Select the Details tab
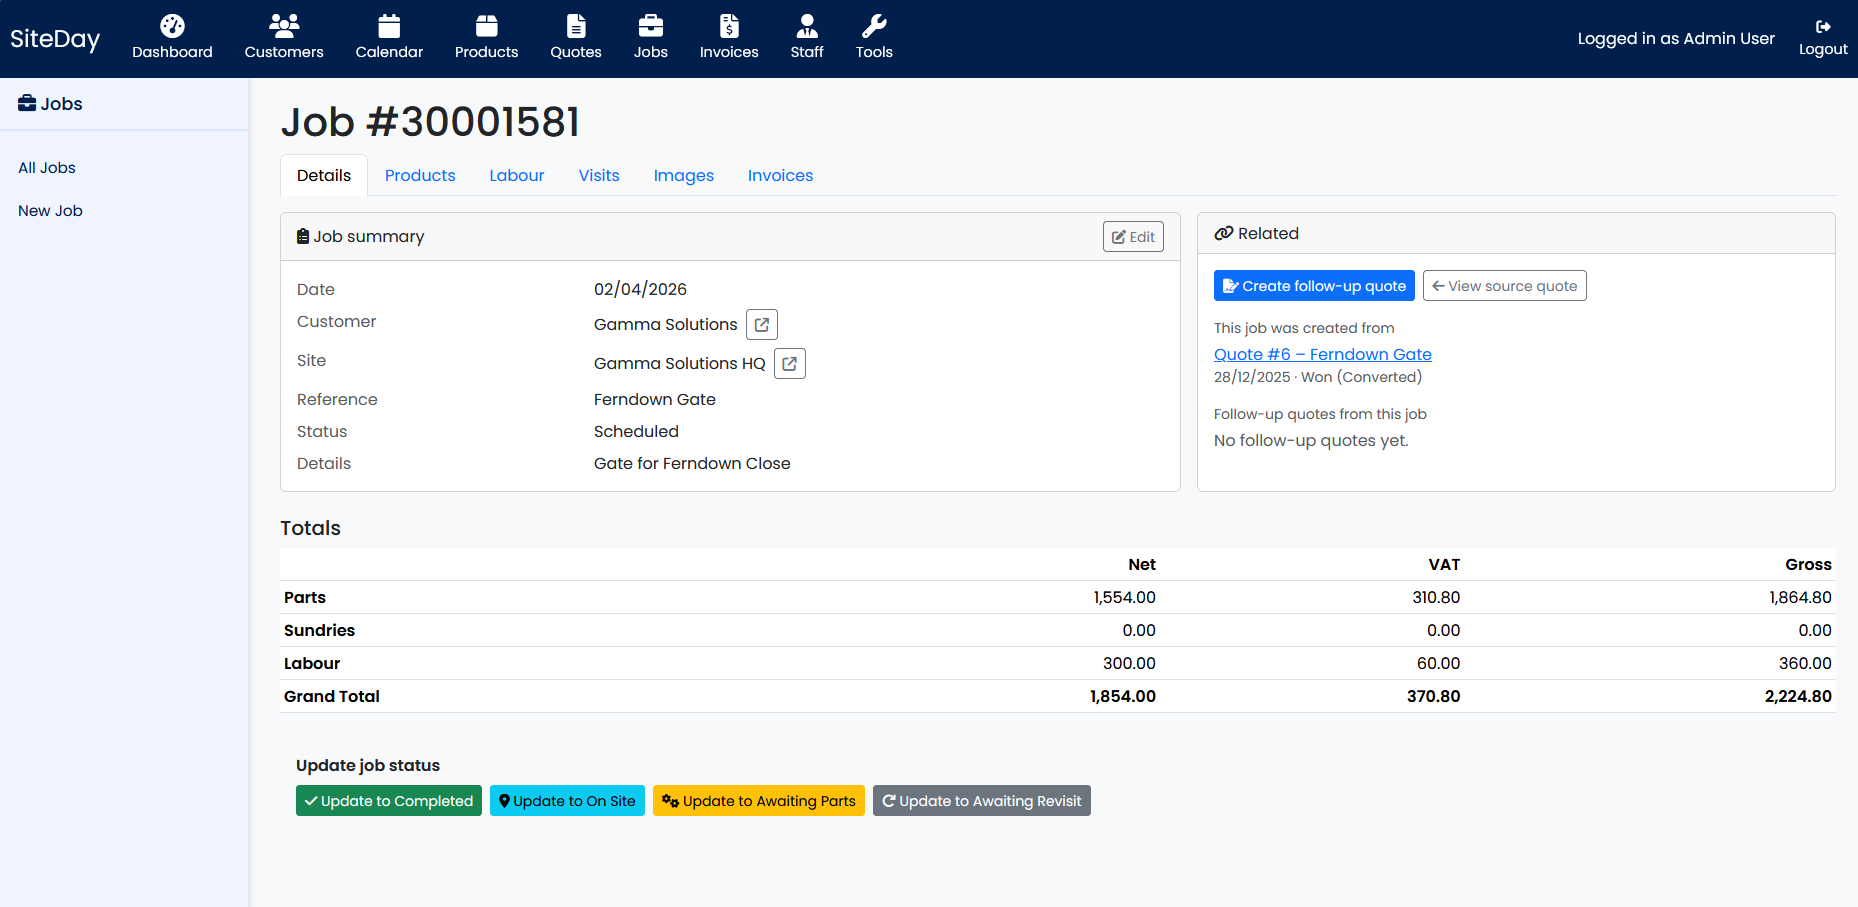The width and height of the screenshot is (1858, 907). 324,175
